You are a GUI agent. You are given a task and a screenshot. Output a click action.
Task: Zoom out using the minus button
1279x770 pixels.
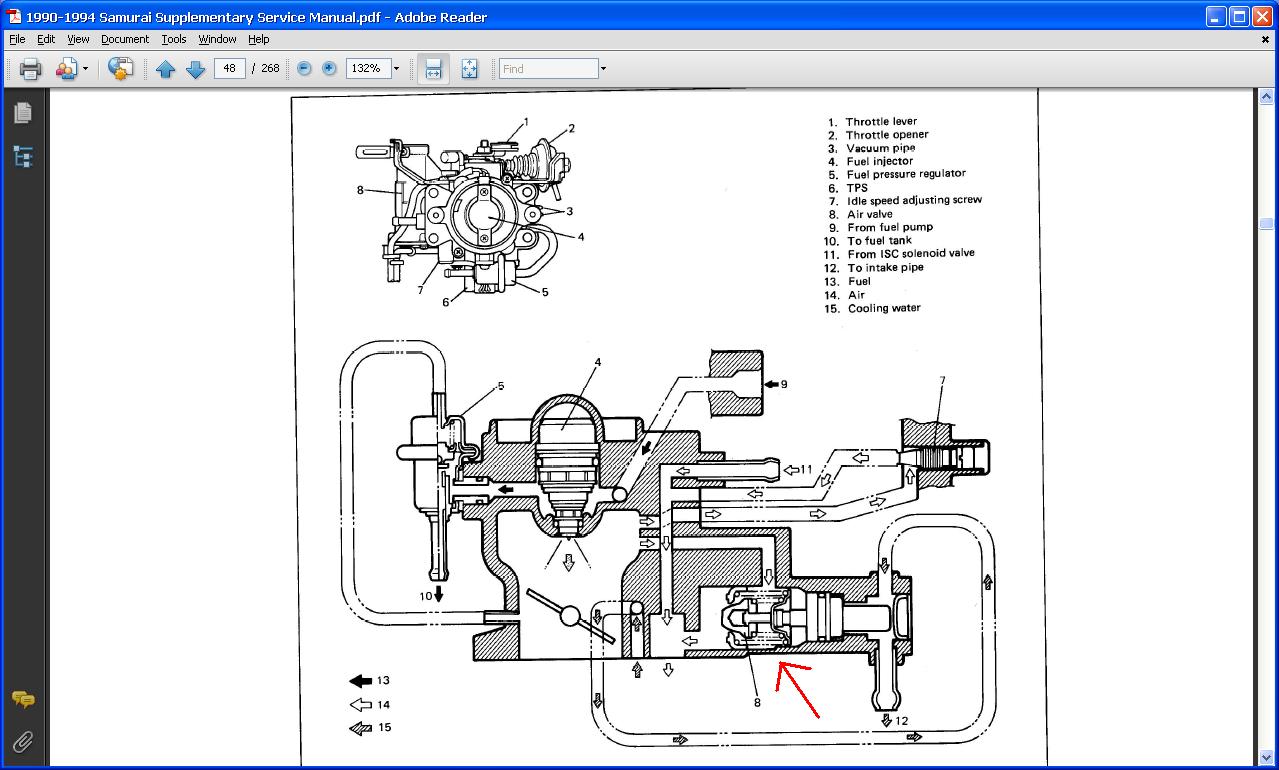coord(304,69)
